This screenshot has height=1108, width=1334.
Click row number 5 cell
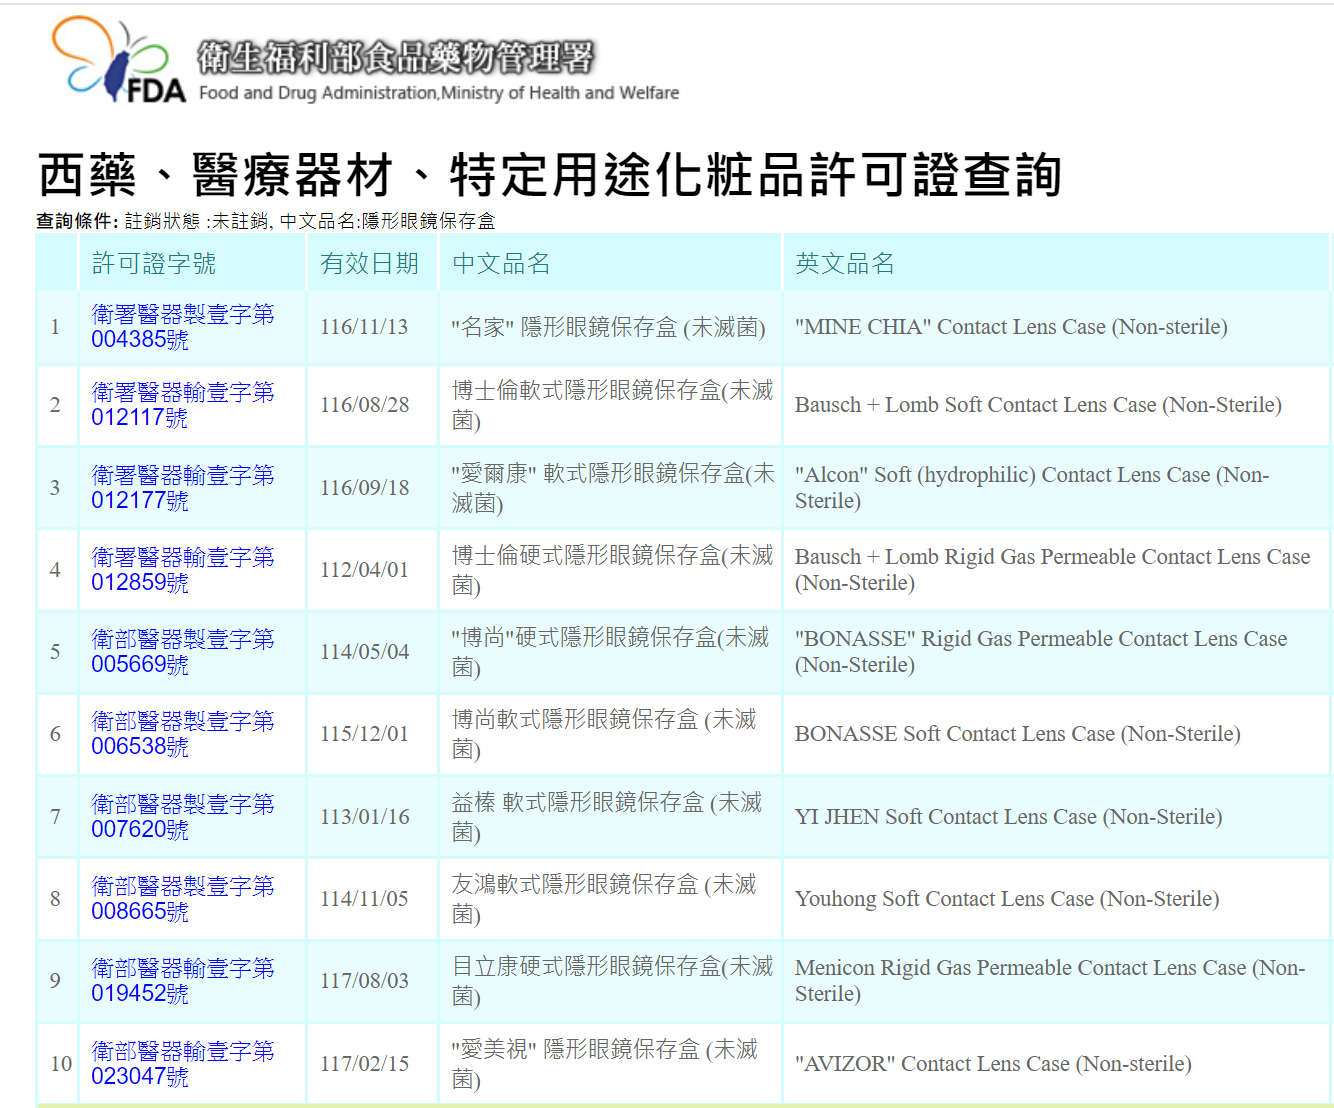(56, 652)
